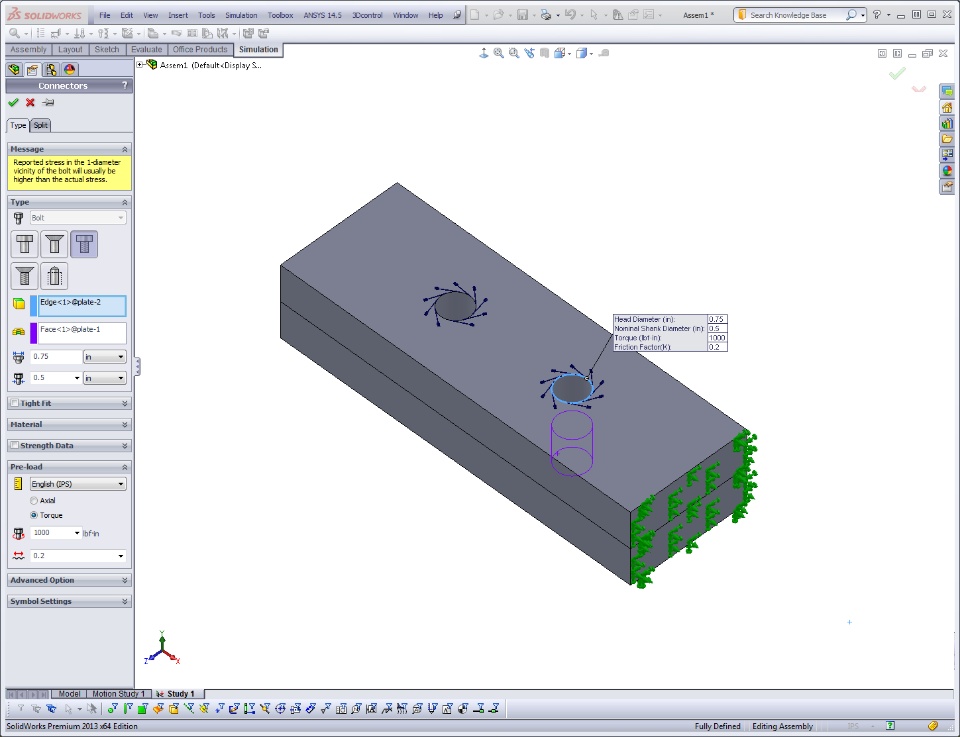This screenshot has height=737, width=960.
Task: Open the connector type Bolt dropdown
Action: (78, 218)
